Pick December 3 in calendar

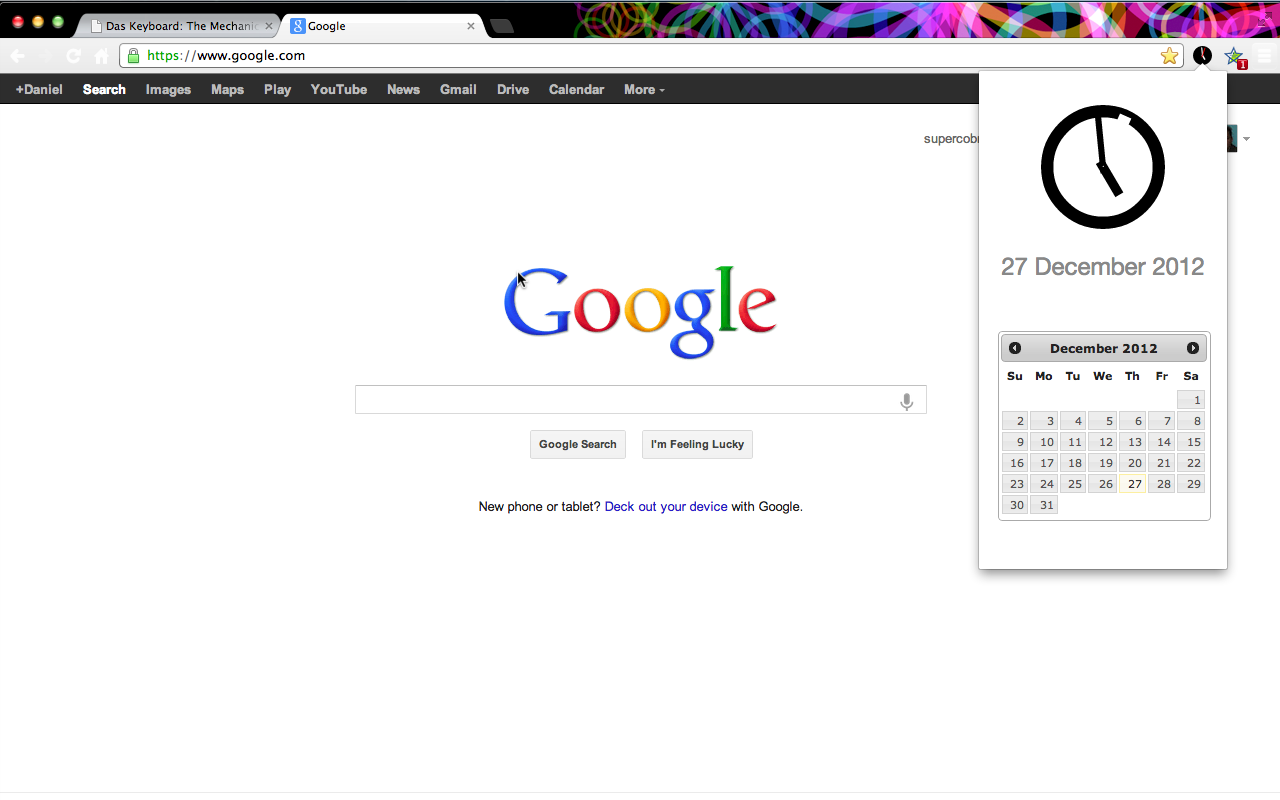click(1044, 421)
